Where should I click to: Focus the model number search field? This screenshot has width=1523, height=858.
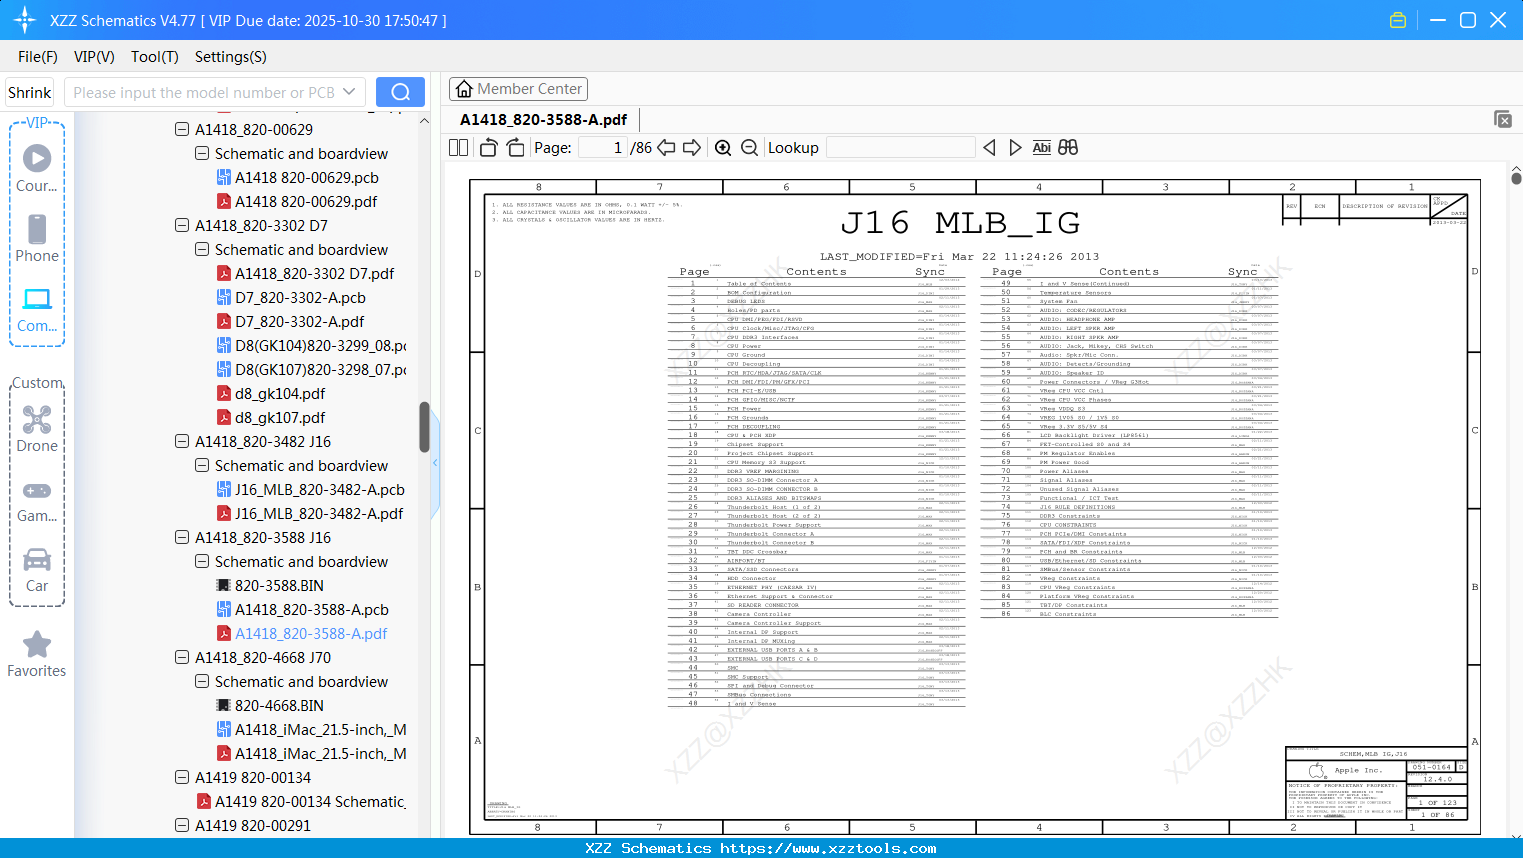tap(204, 92)
